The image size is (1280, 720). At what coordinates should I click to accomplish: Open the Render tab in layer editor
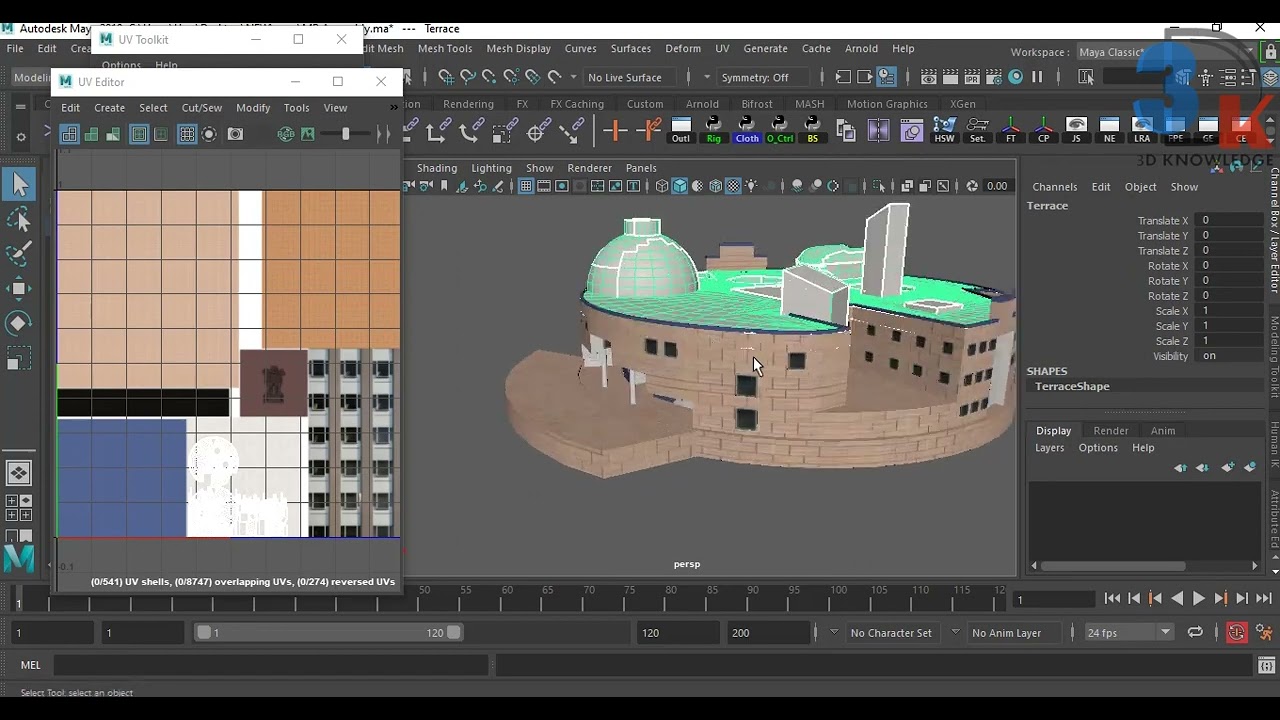[x=1111, y=431]
